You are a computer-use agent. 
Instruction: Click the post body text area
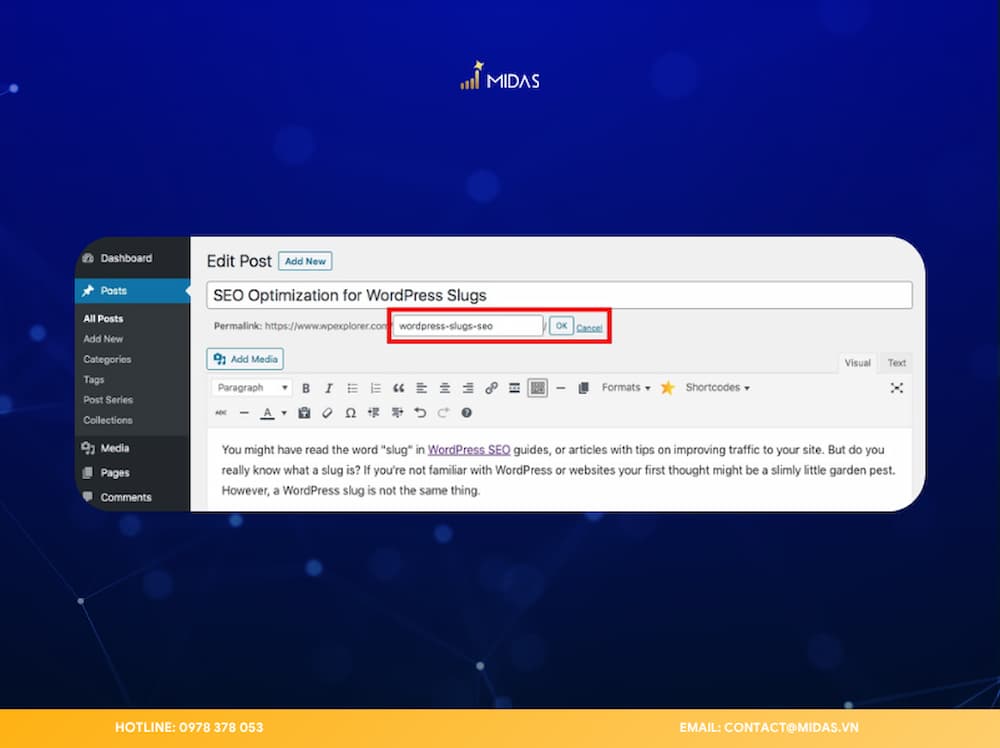559,470
